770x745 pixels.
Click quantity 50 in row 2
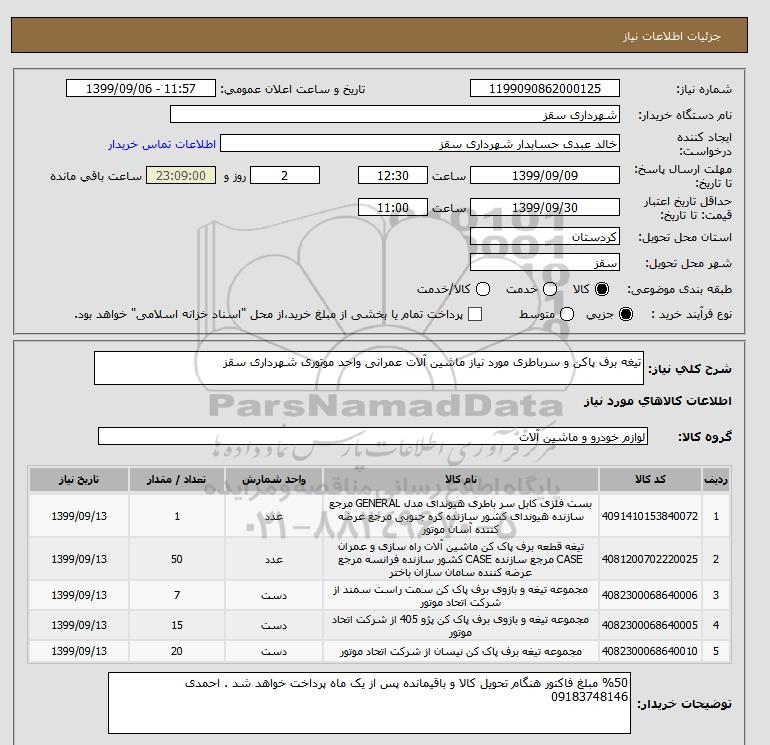[177, 559]
